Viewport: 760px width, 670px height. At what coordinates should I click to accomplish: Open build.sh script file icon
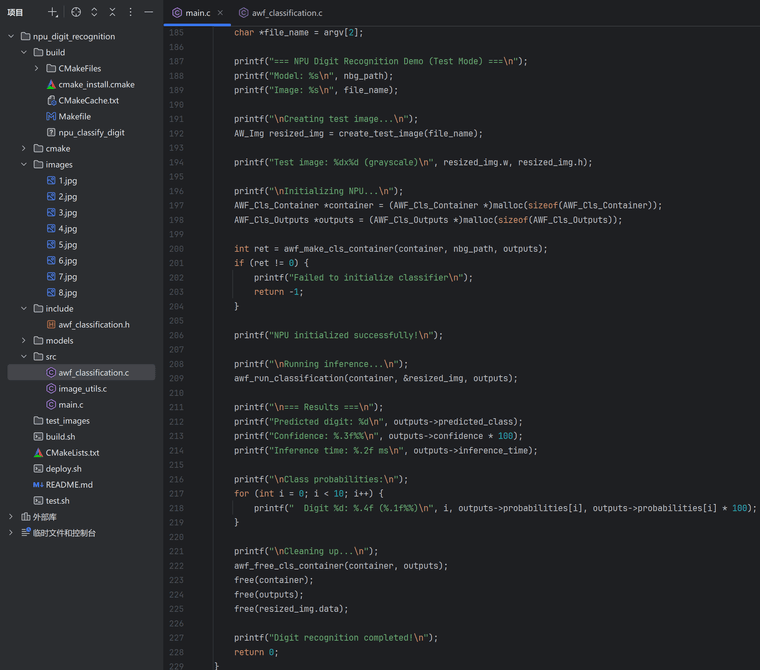[38, 436]
